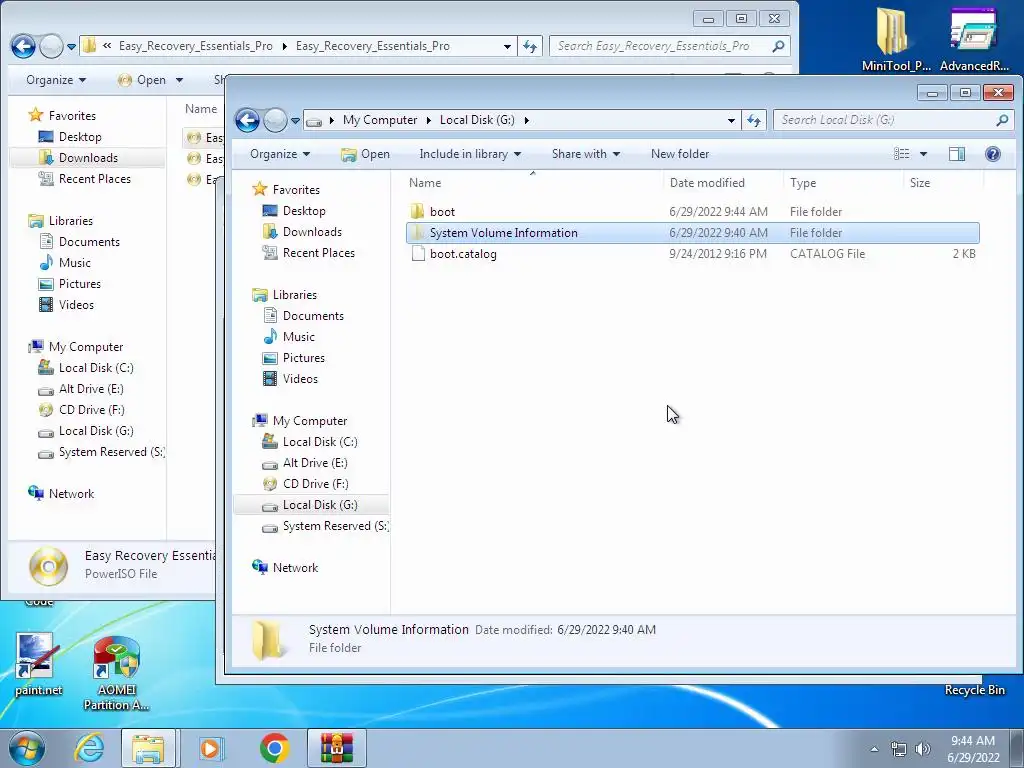
Task: Click Open in Local Disk (G:) toolbar
Action: tap(366, 154)
